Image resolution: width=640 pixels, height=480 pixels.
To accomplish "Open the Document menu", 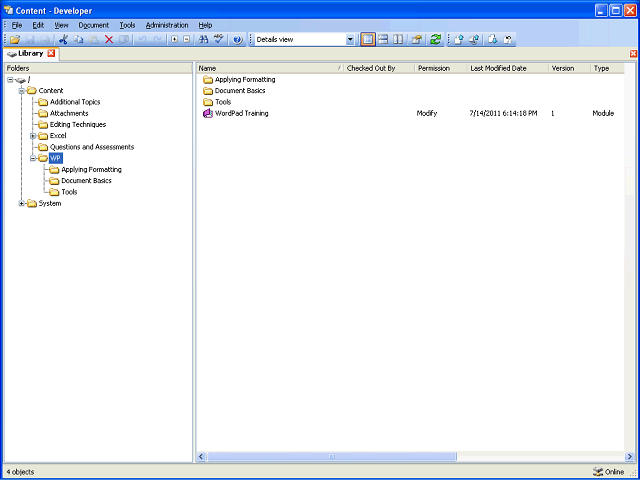I will point(94,25).
